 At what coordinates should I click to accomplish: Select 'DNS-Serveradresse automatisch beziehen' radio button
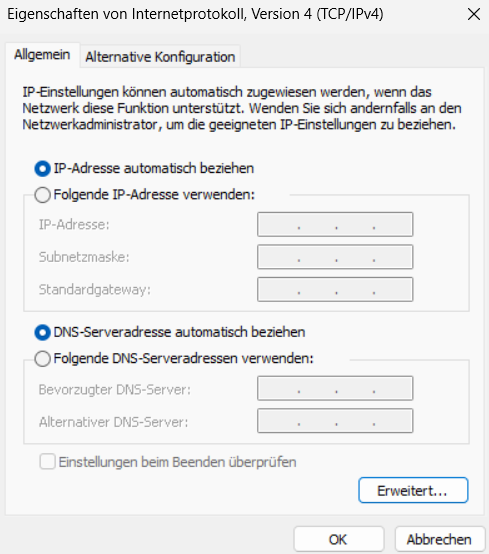click(x=42, y=332)
